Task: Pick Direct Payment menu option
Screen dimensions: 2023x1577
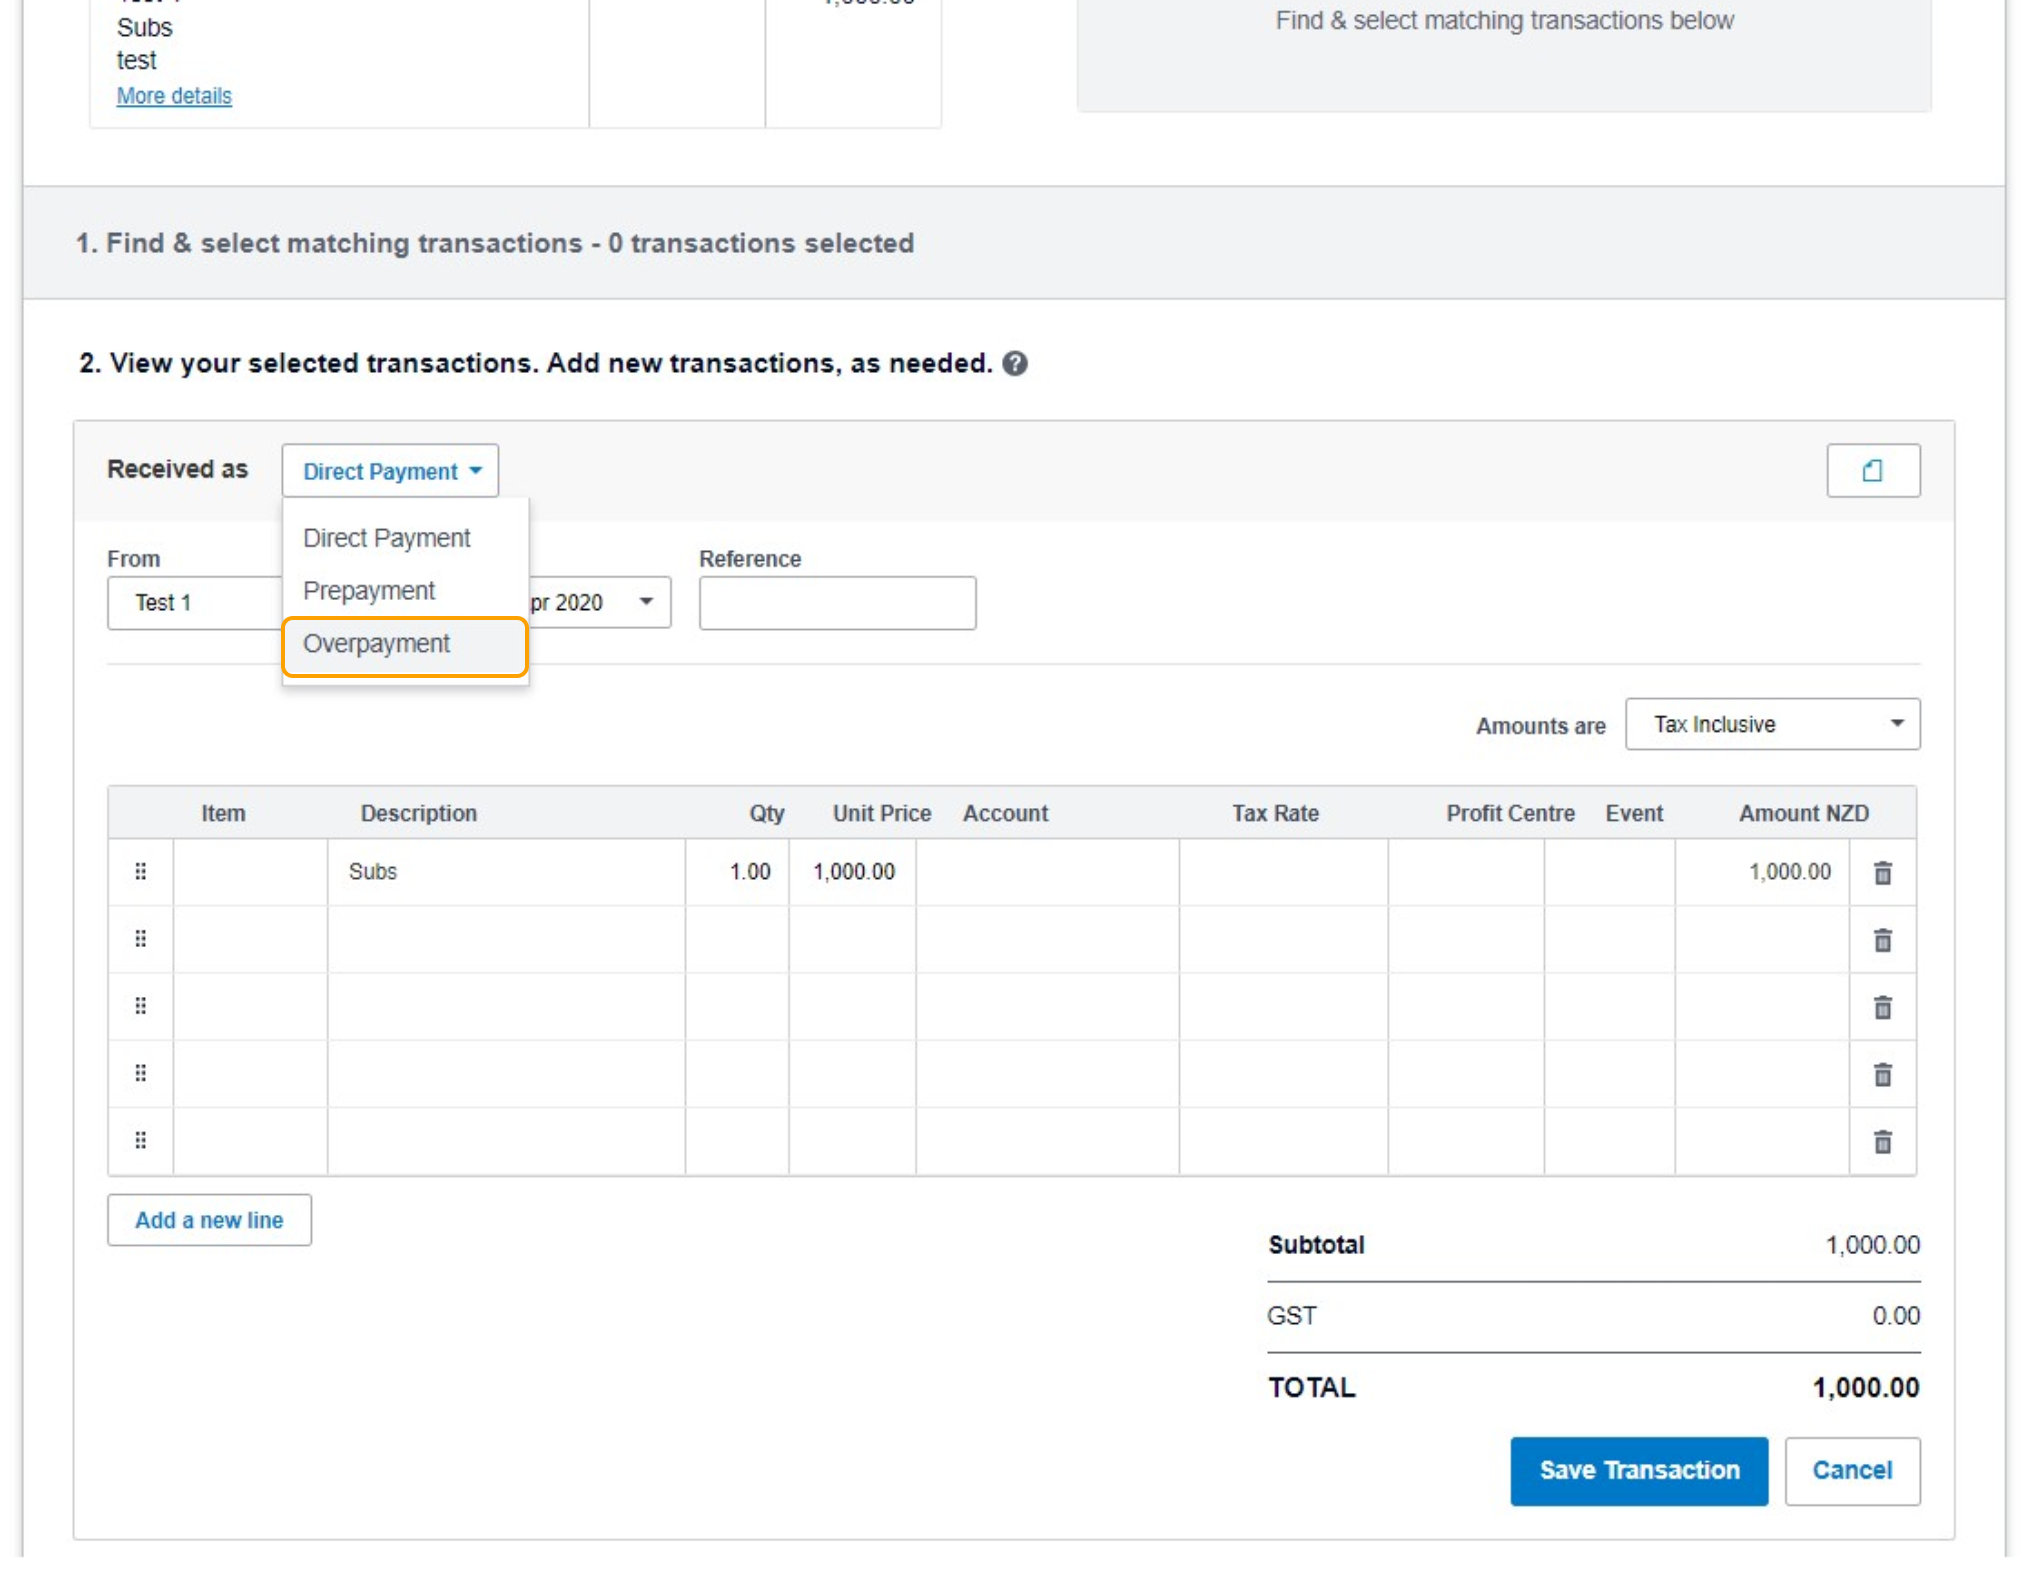Action: point(386,538)
